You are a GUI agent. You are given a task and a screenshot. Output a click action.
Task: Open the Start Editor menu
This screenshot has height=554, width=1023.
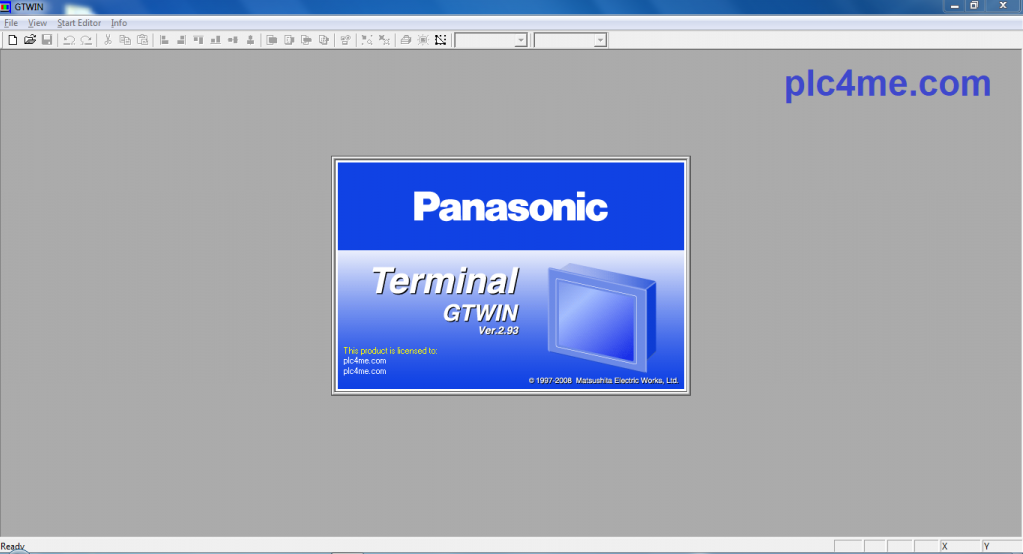pos(78,22)
